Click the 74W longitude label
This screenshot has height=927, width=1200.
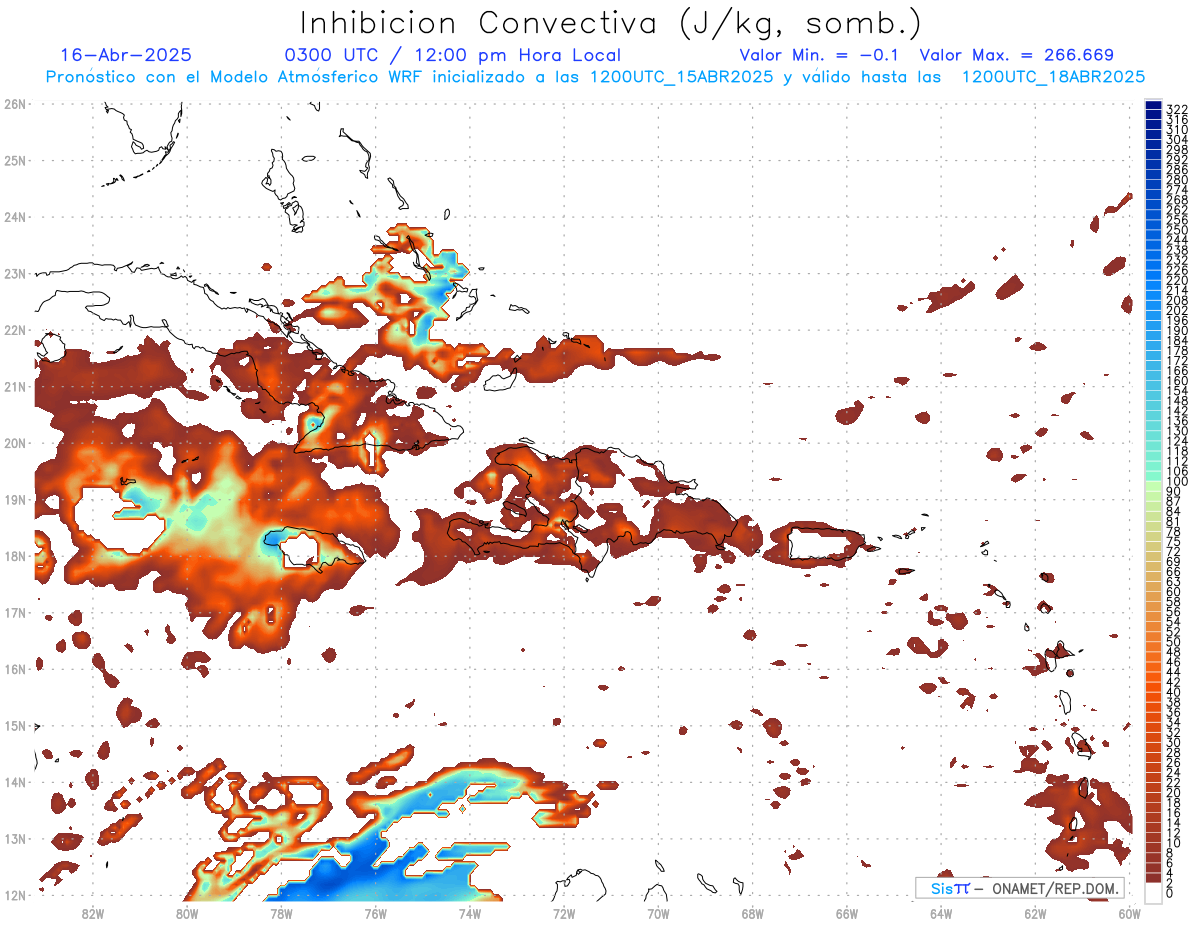click(469, 912)
